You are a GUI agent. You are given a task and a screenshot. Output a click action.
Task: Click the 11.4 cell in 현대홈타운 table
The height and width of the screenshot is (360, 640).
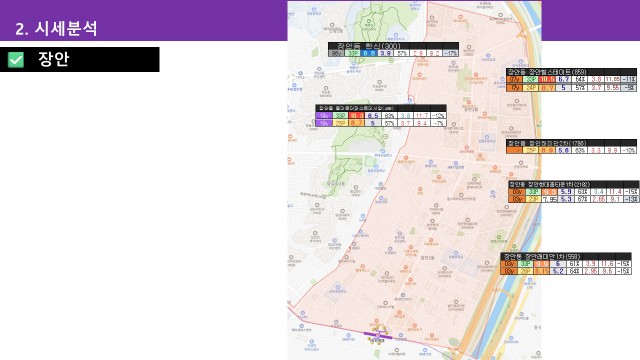[615, 192]
